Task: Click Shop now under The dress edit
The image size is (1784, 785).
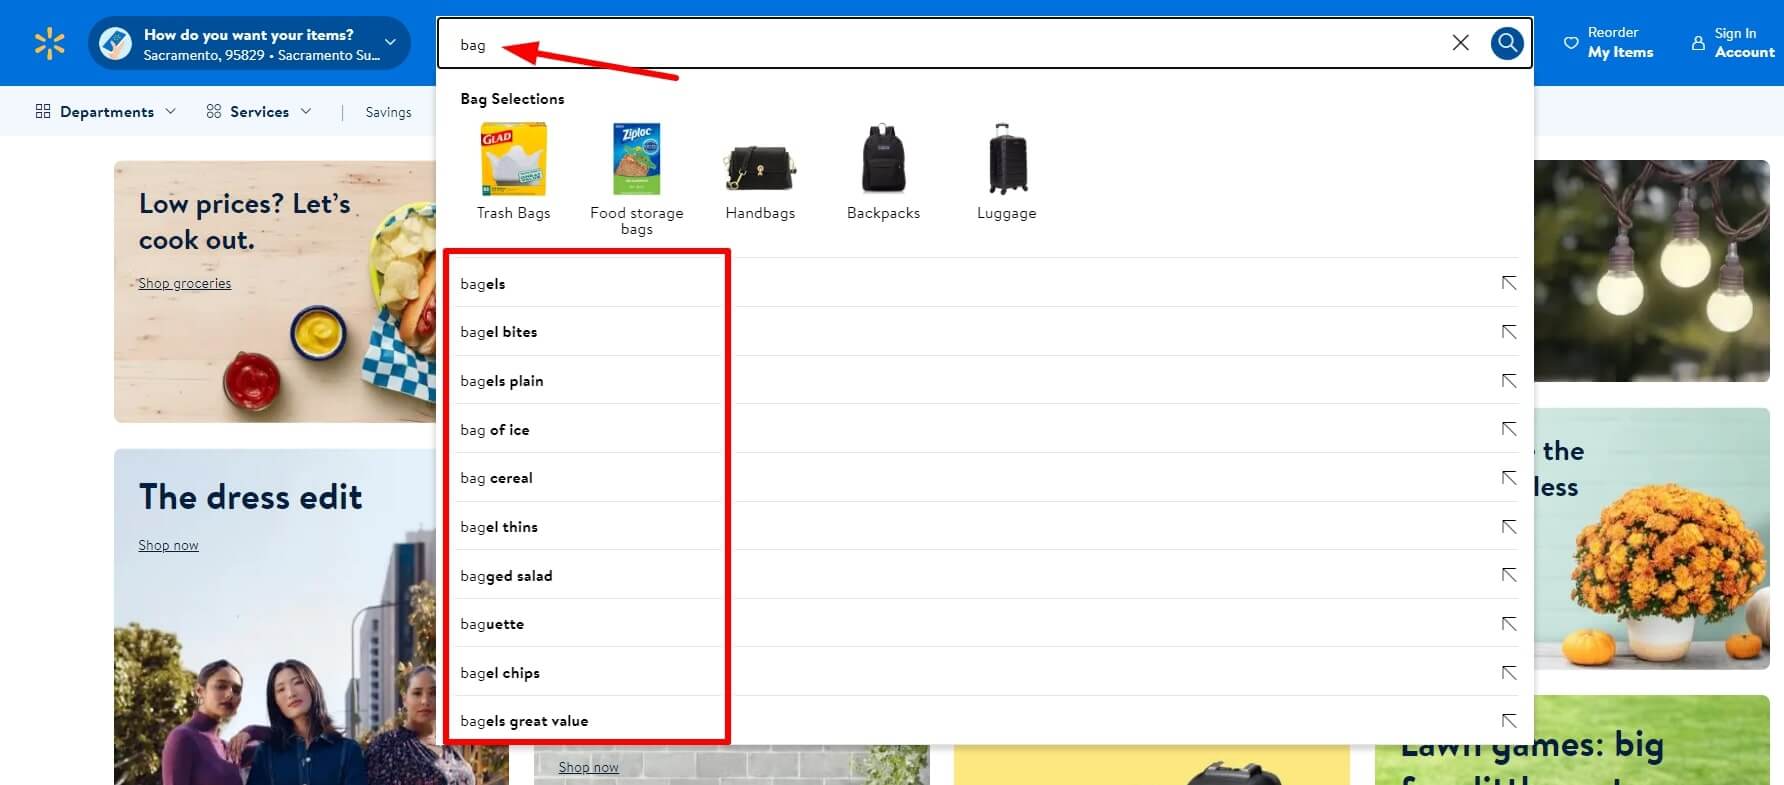Action: [168, 545]
